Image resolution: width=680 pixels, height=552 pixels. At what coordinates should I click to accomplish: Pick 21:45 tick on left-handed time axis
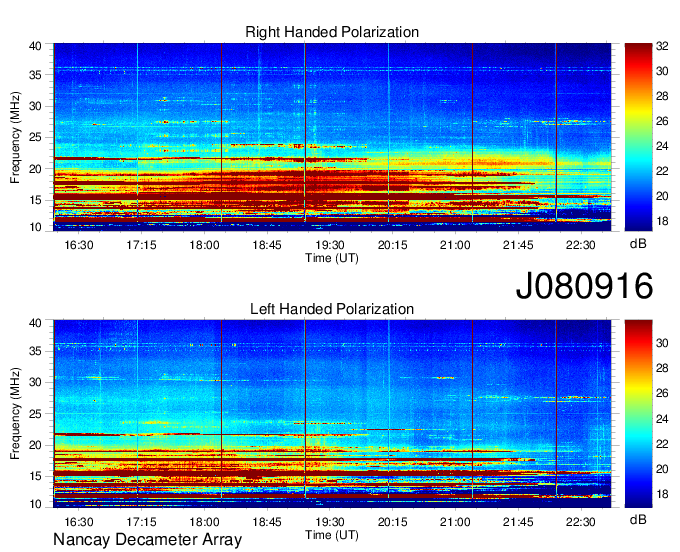(518, 522)
